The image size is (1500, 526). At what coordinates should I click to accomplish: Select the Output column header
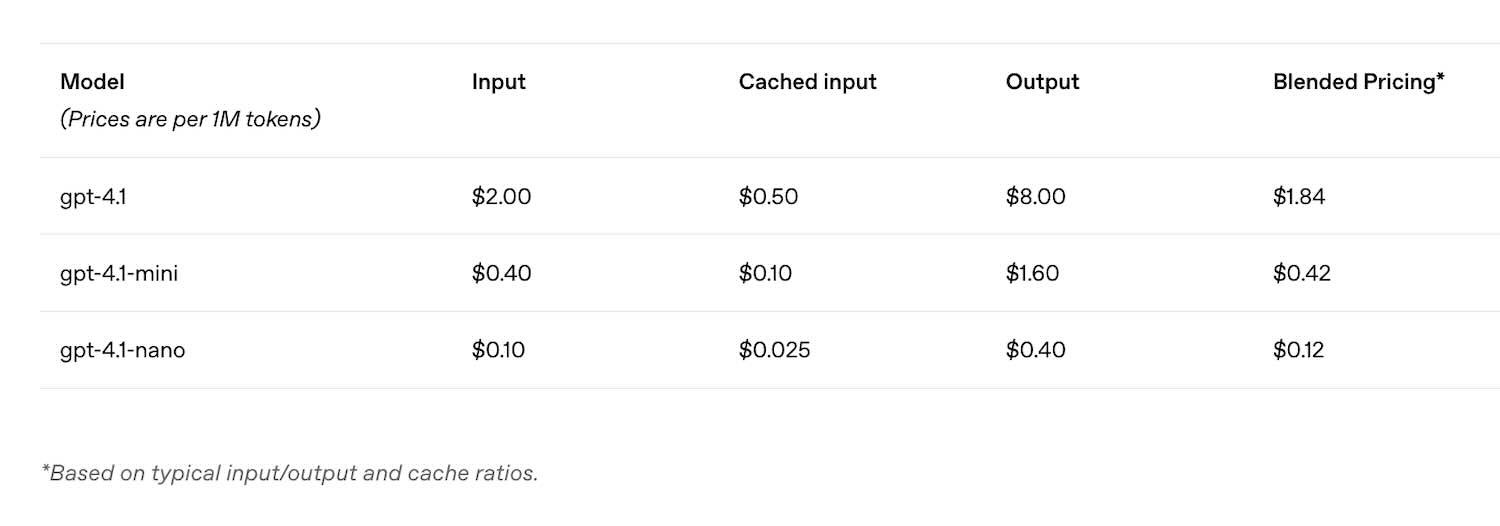coord(1042,82)
